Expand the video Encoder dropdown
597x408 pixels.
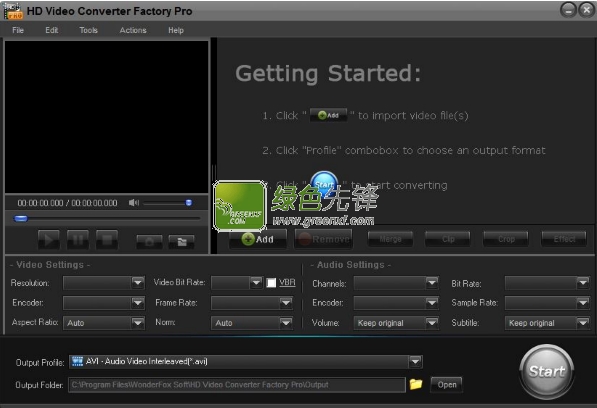coord(137,303)
